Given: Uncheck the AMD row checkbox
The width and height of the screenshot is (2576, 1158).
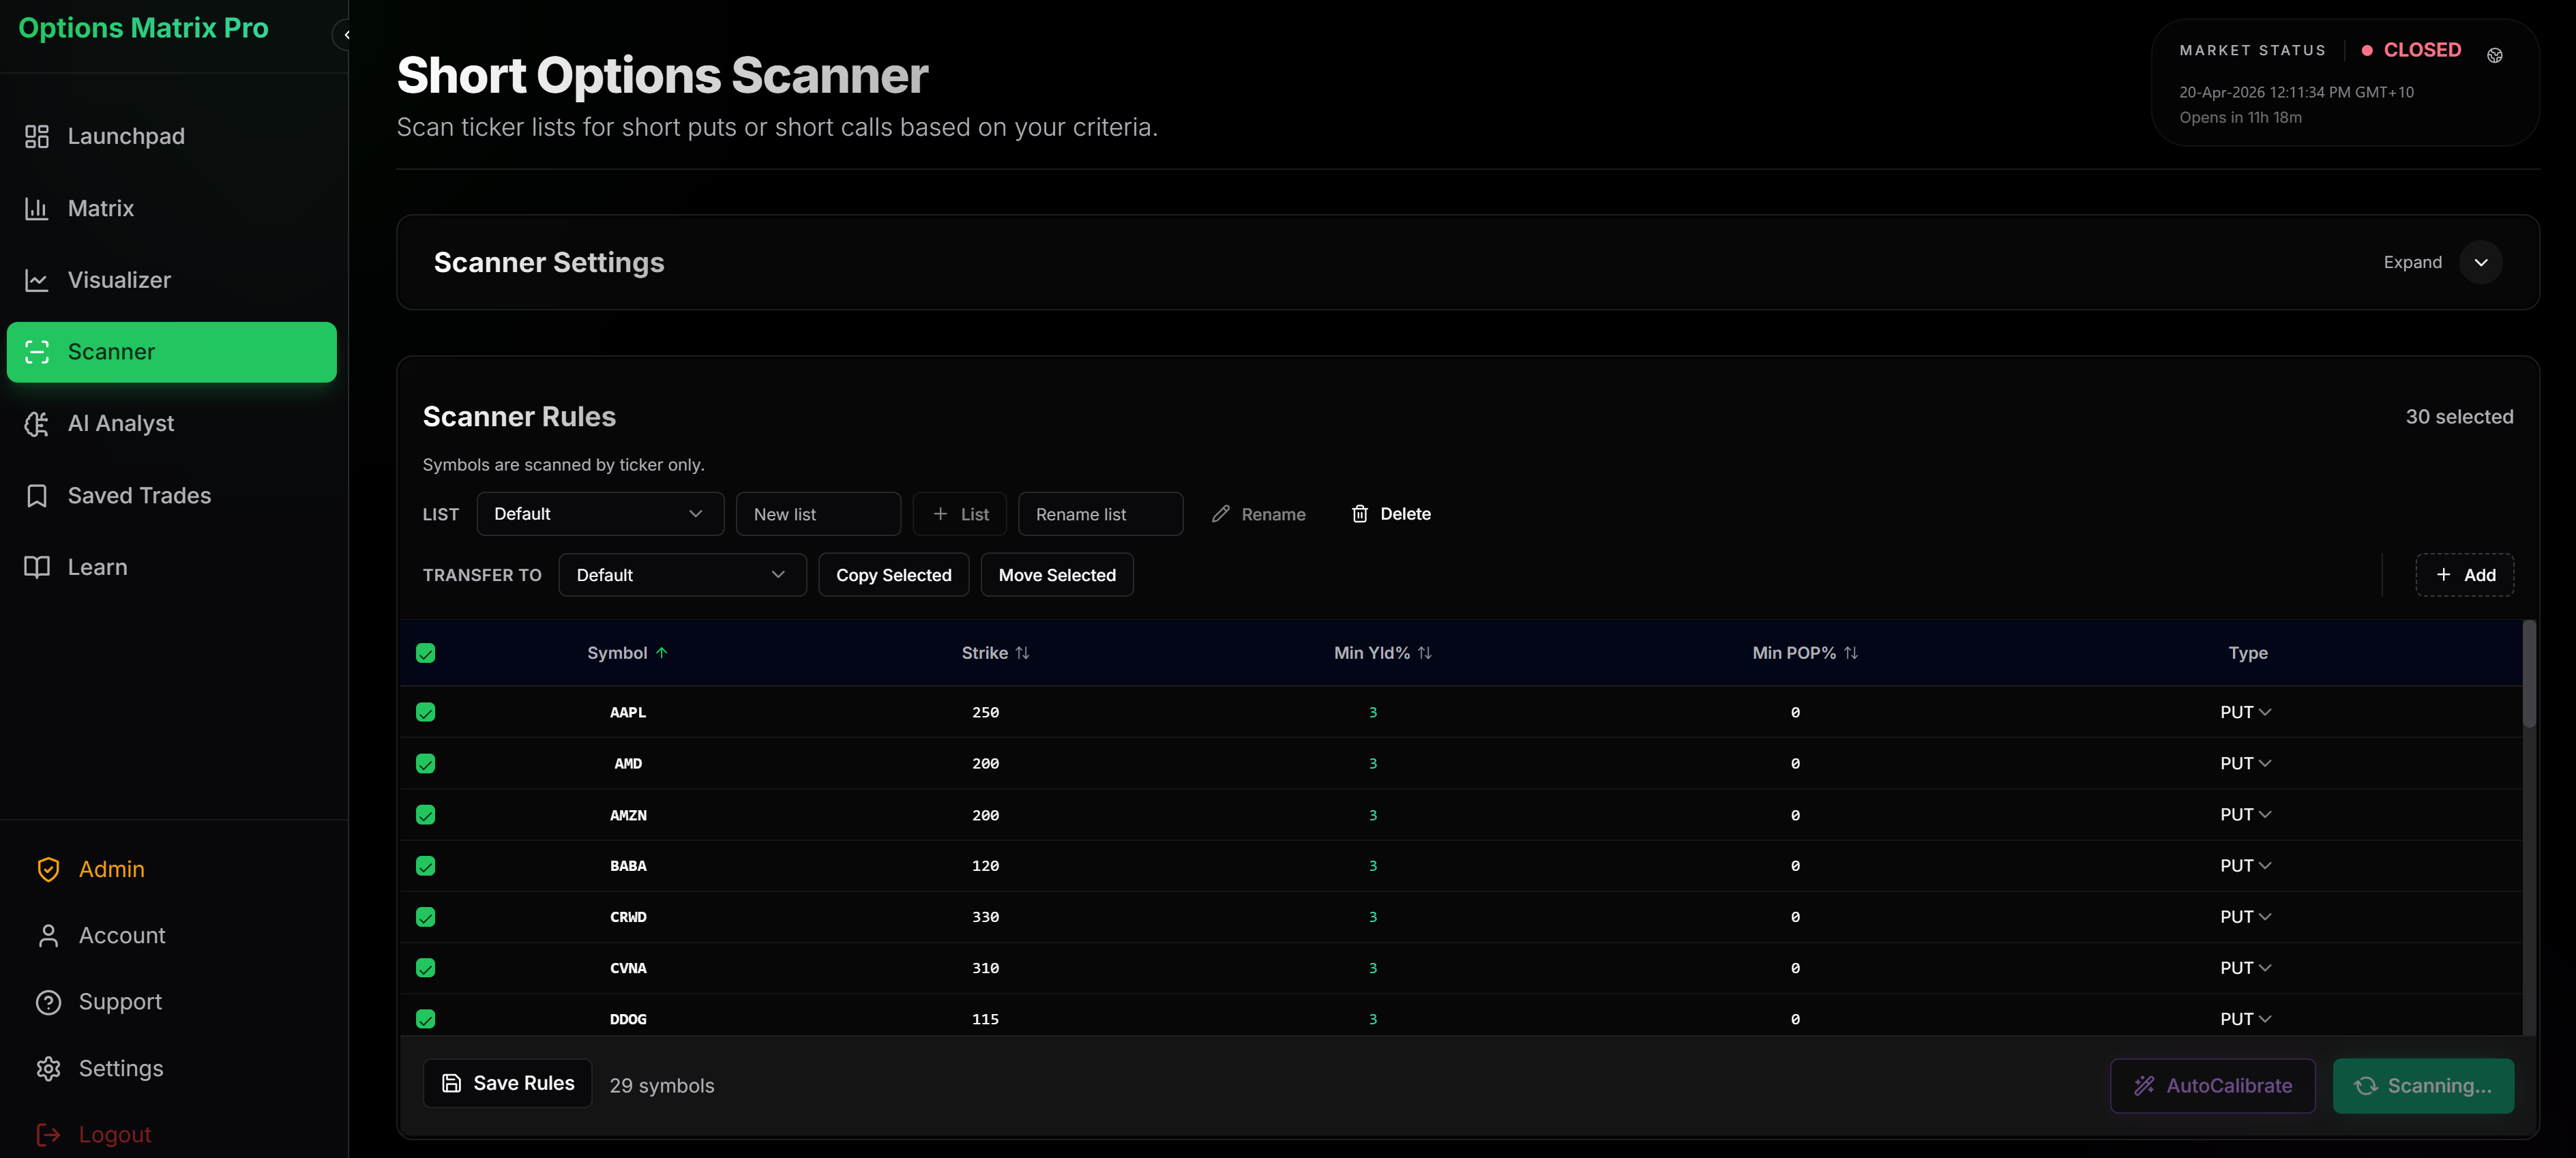Looking at the screenshot, I should point(425,764).
